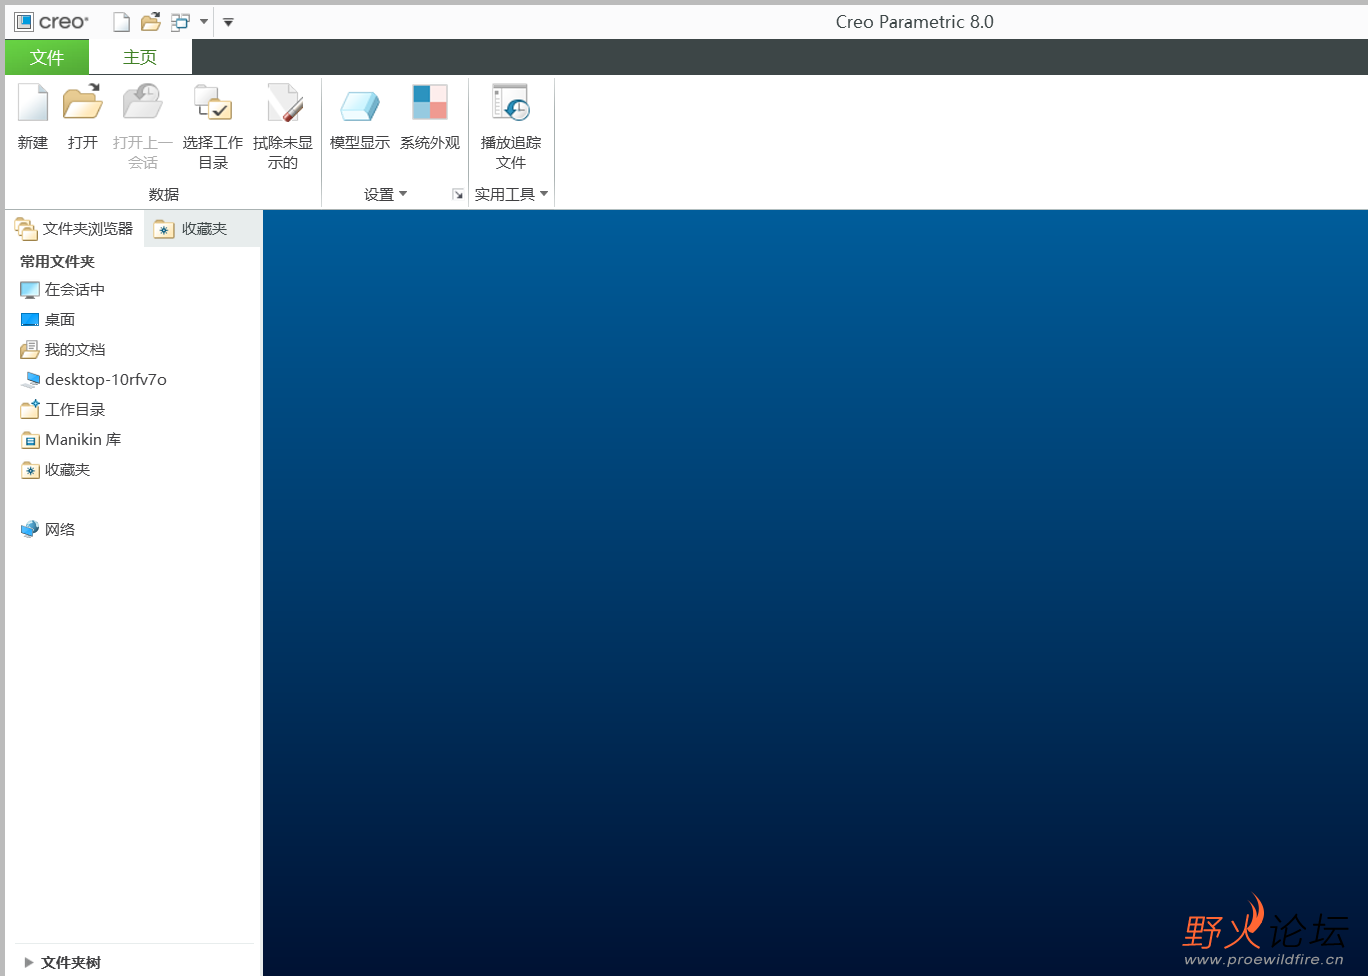
Task: Open 工作目录 (working directory) folder item
Action: (62, 410)
